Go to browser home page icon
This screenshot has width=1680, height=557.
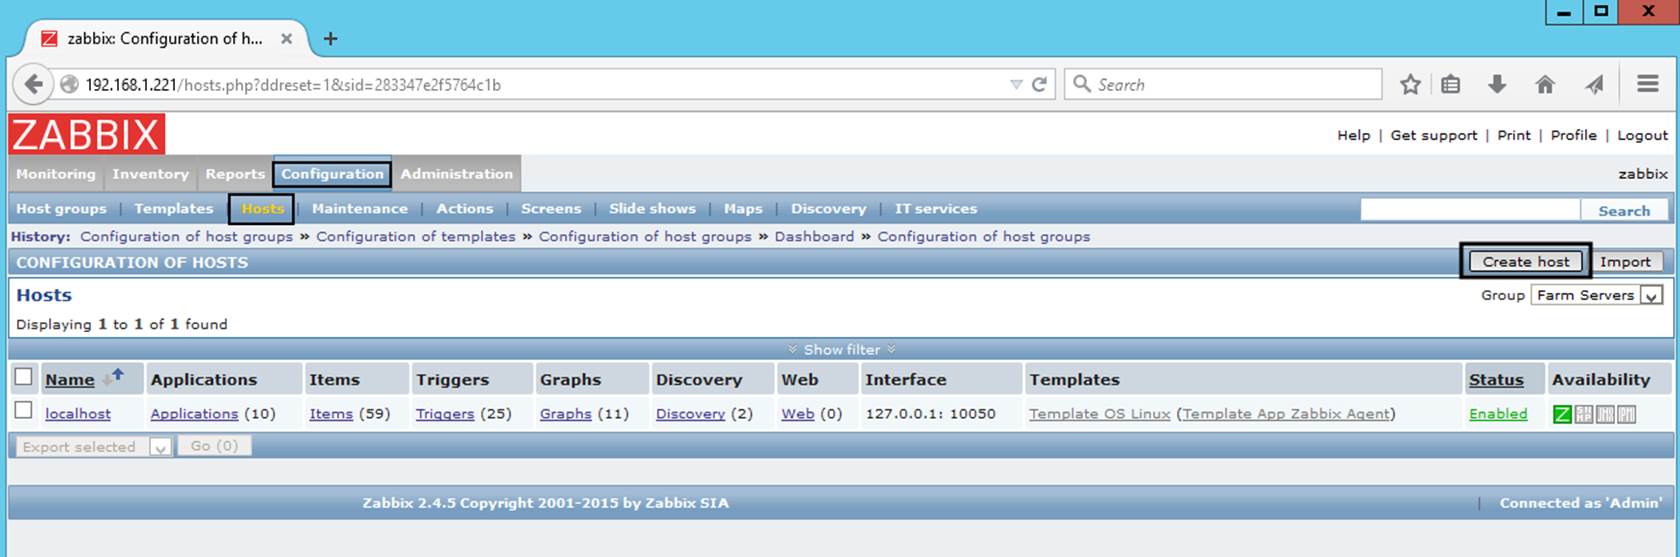click(1545, 85)
